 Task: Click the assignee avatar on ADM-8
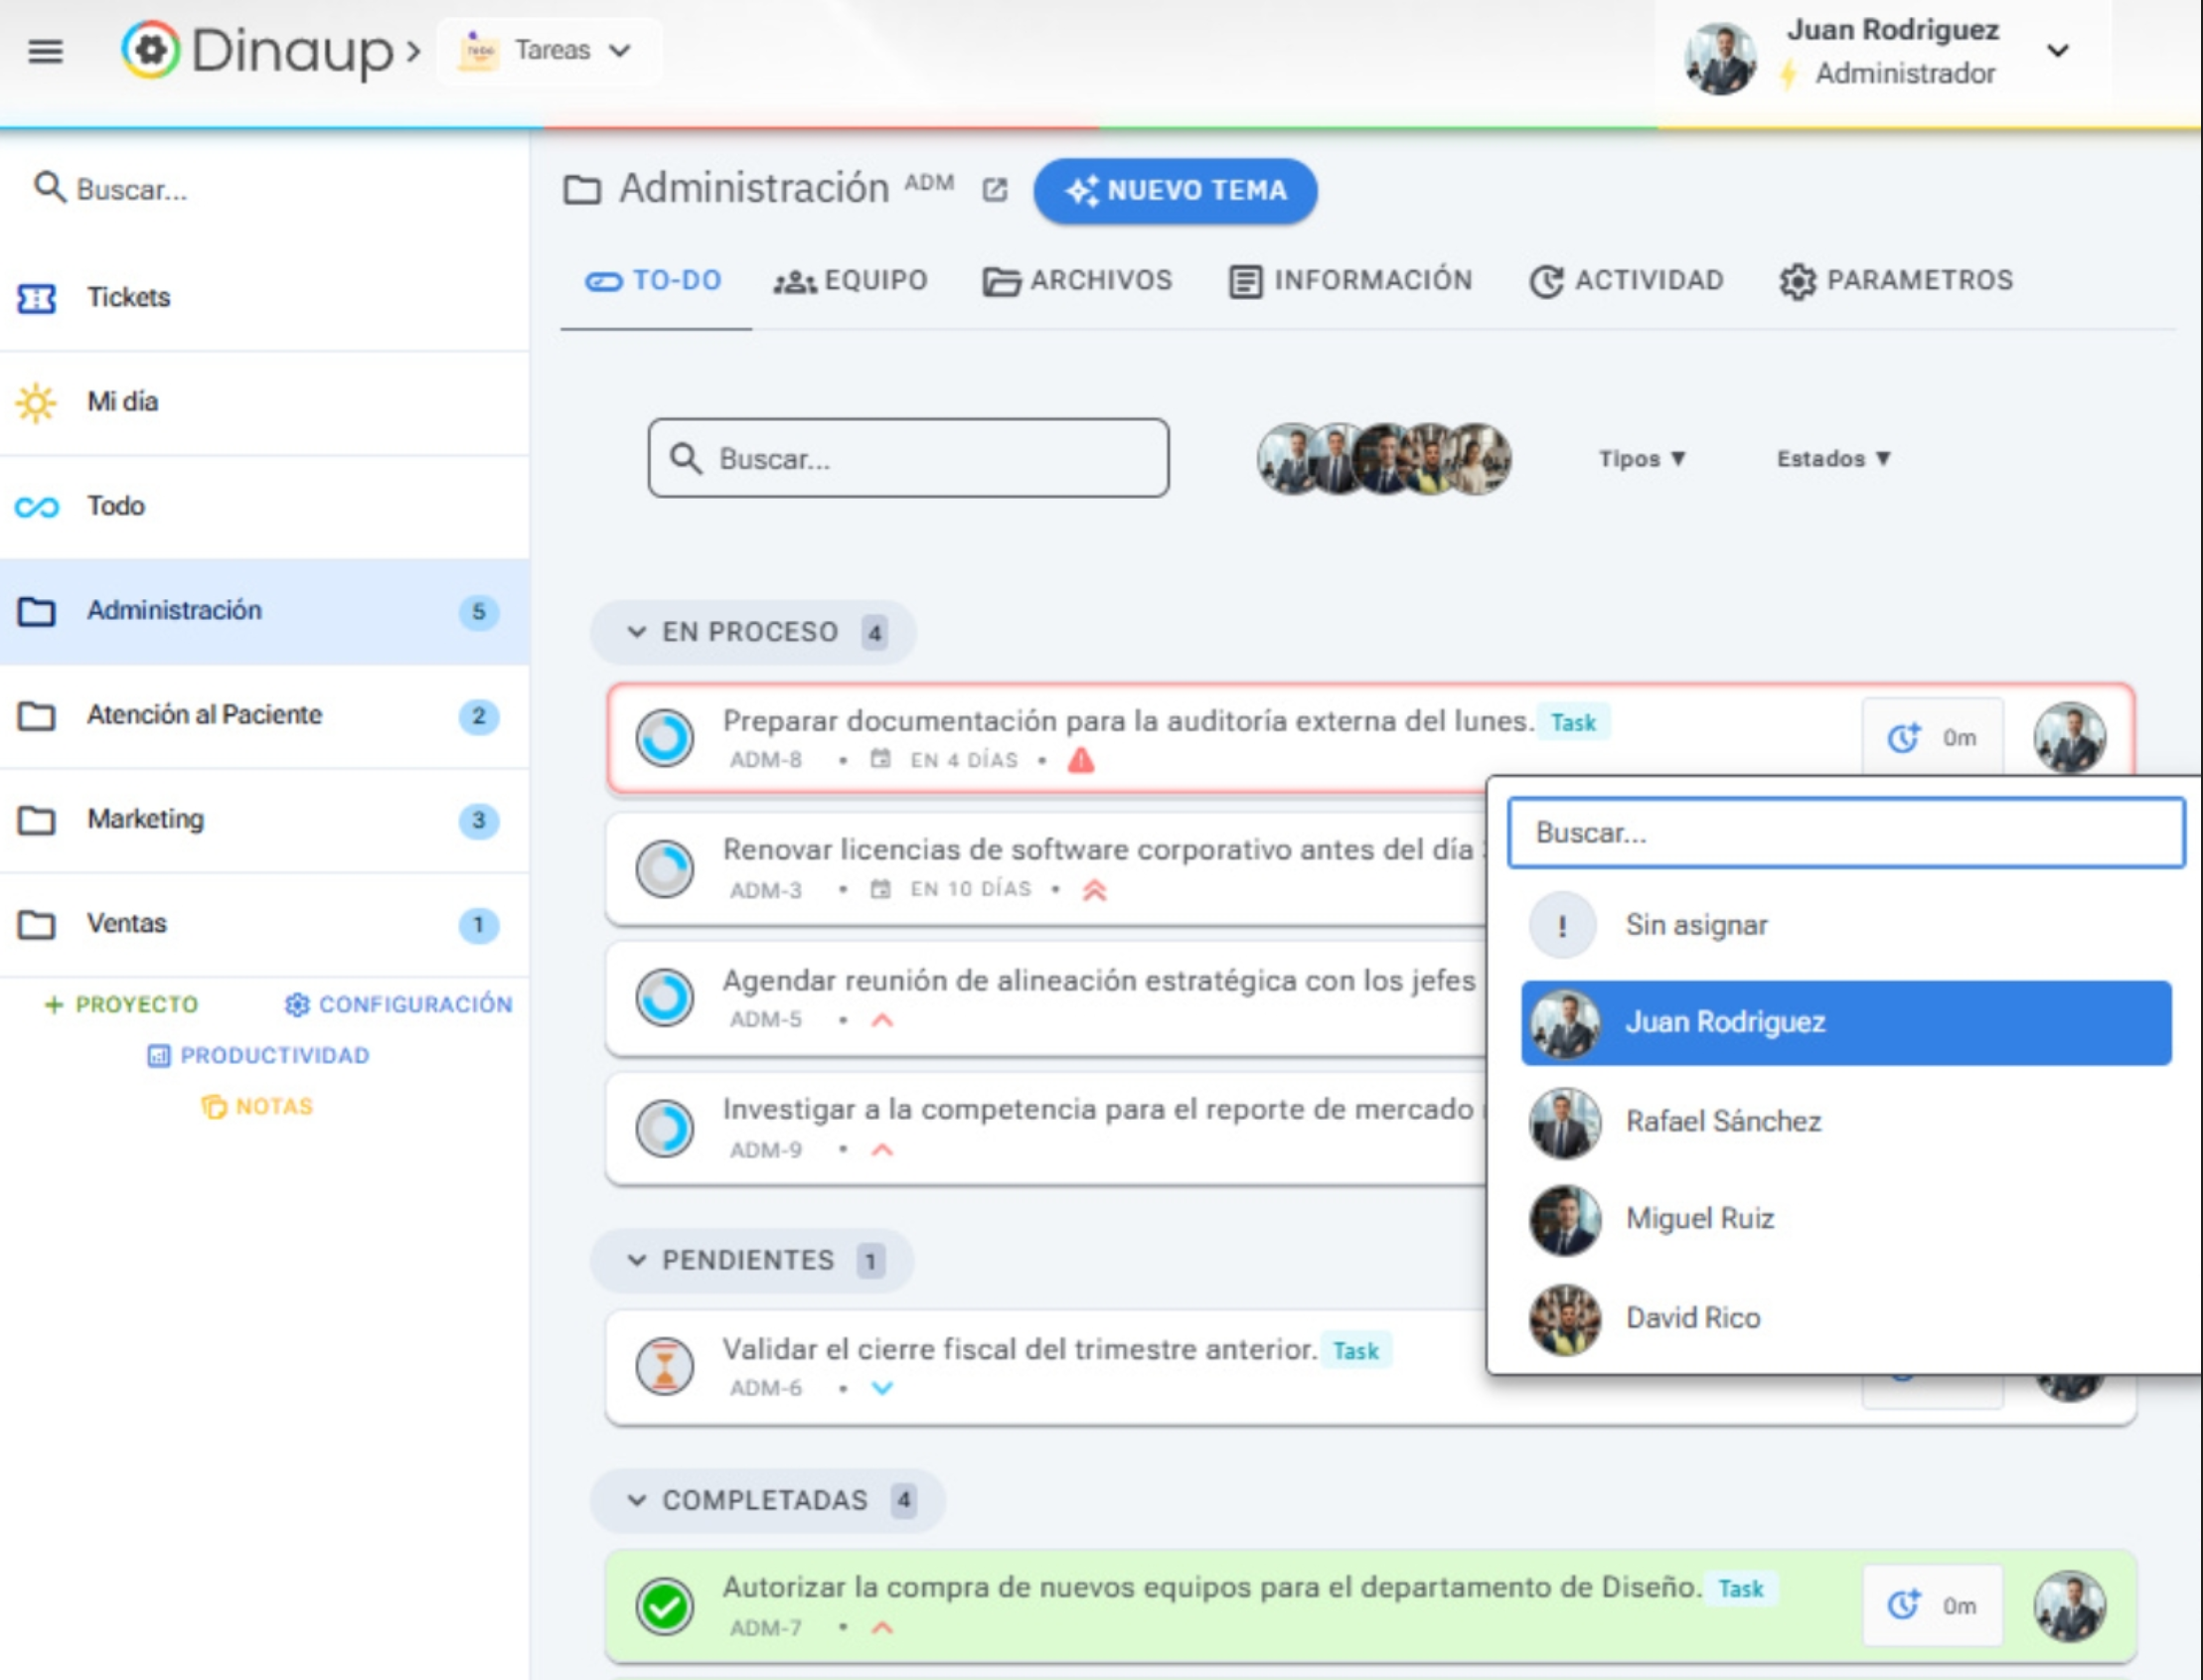2069,738
